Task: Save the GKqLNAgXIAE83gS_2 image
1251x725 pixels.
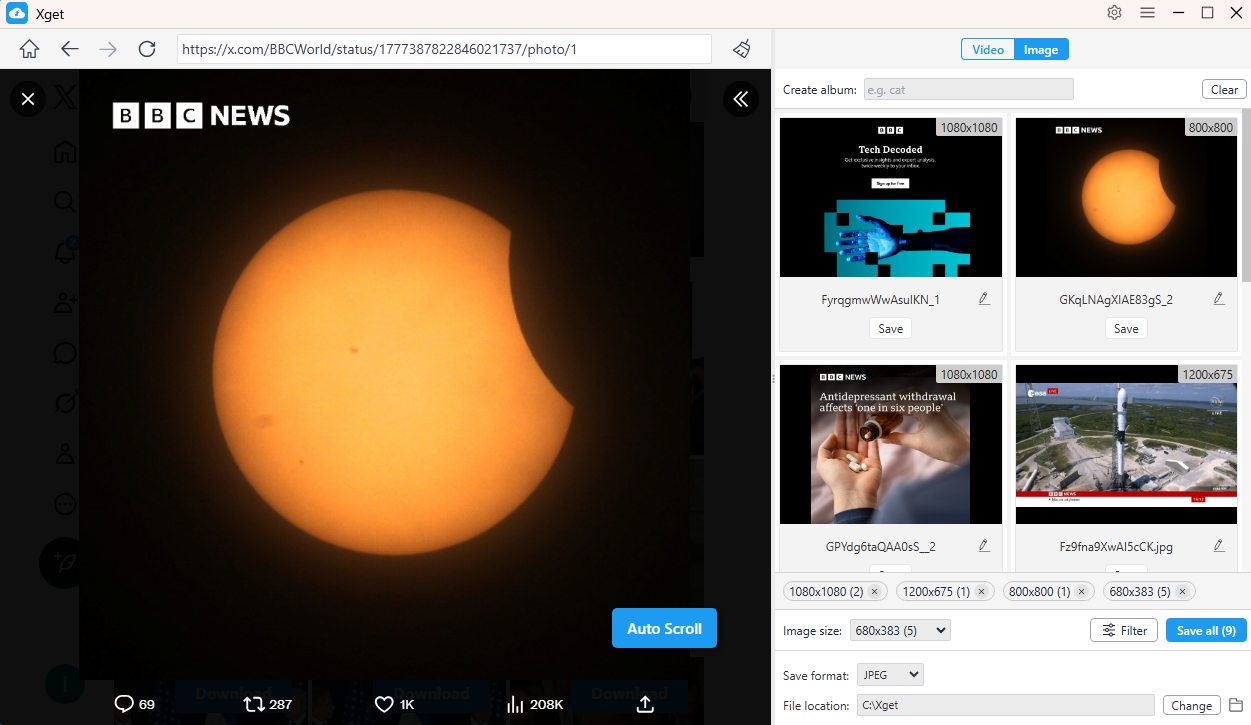Action: point(1126,328)
